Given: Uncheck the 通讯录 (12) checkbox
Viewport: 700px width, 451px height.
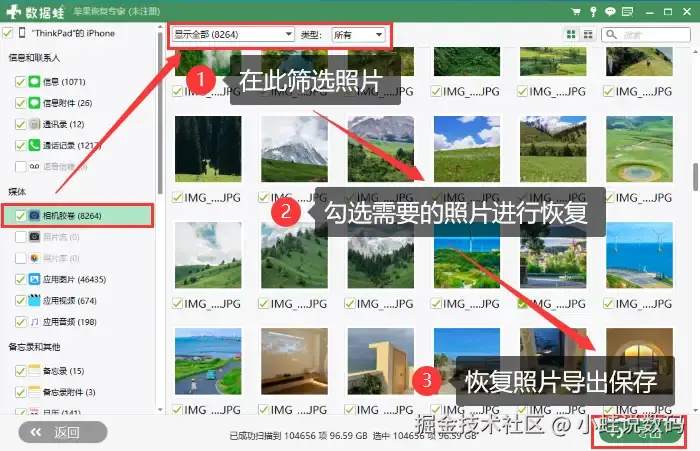Looking at the screenshot, I should point(20,124).
